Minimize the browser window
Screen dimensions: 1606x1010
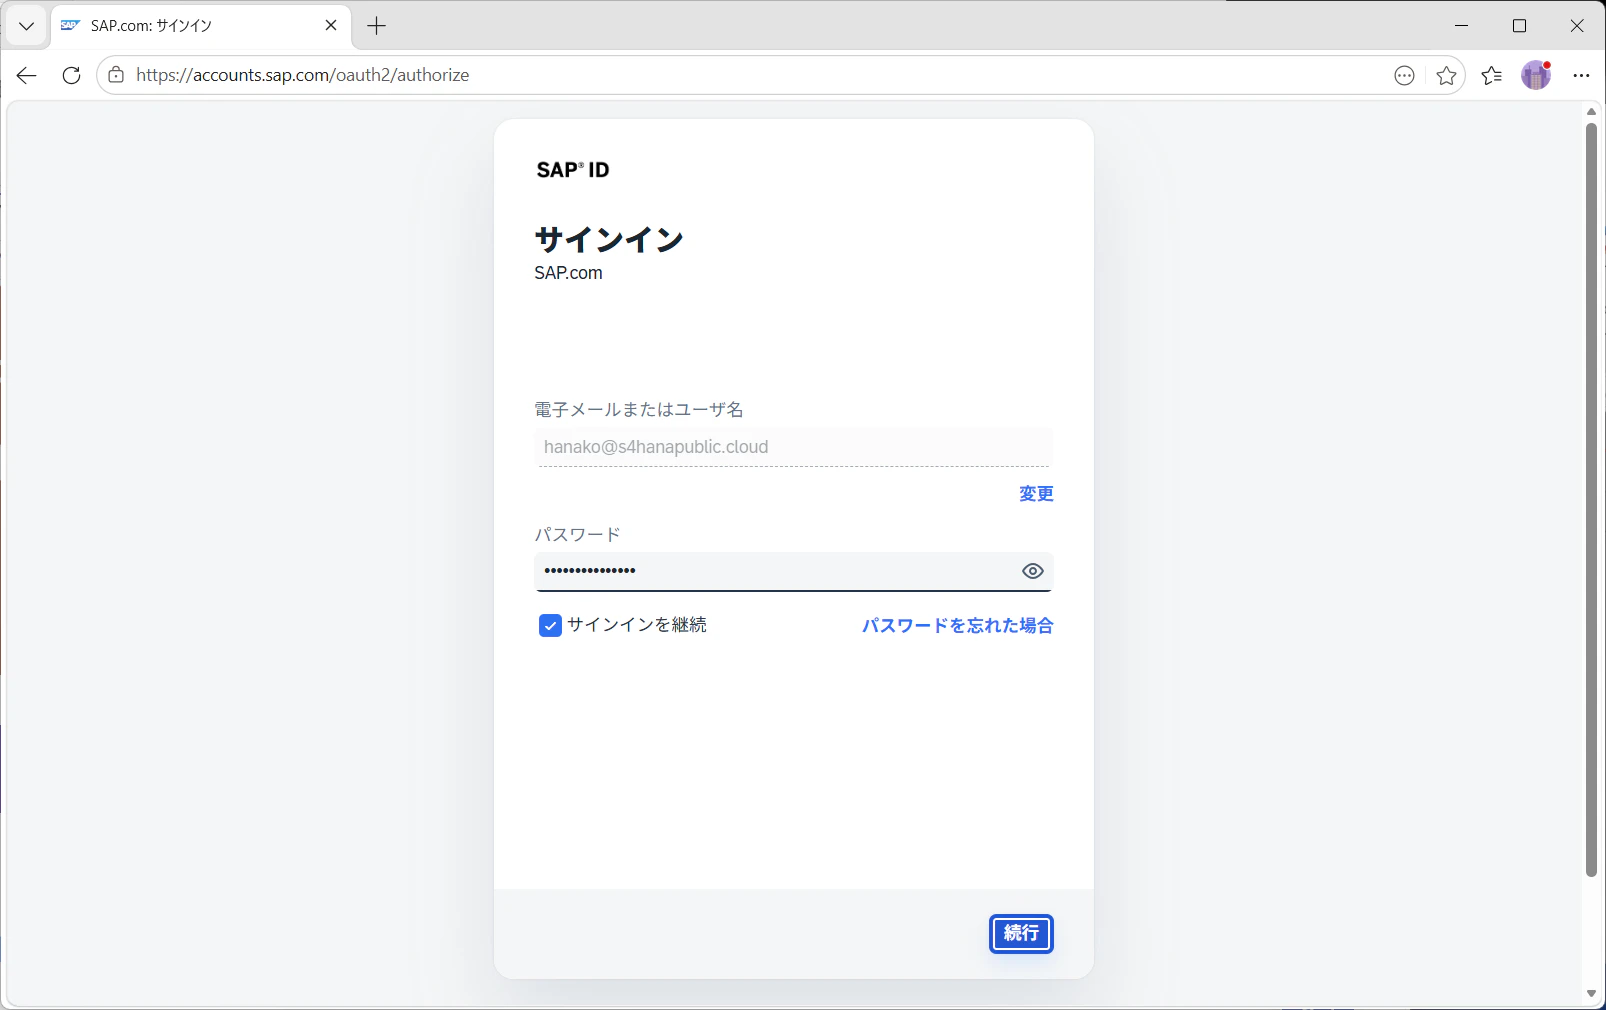[1462, 26]
